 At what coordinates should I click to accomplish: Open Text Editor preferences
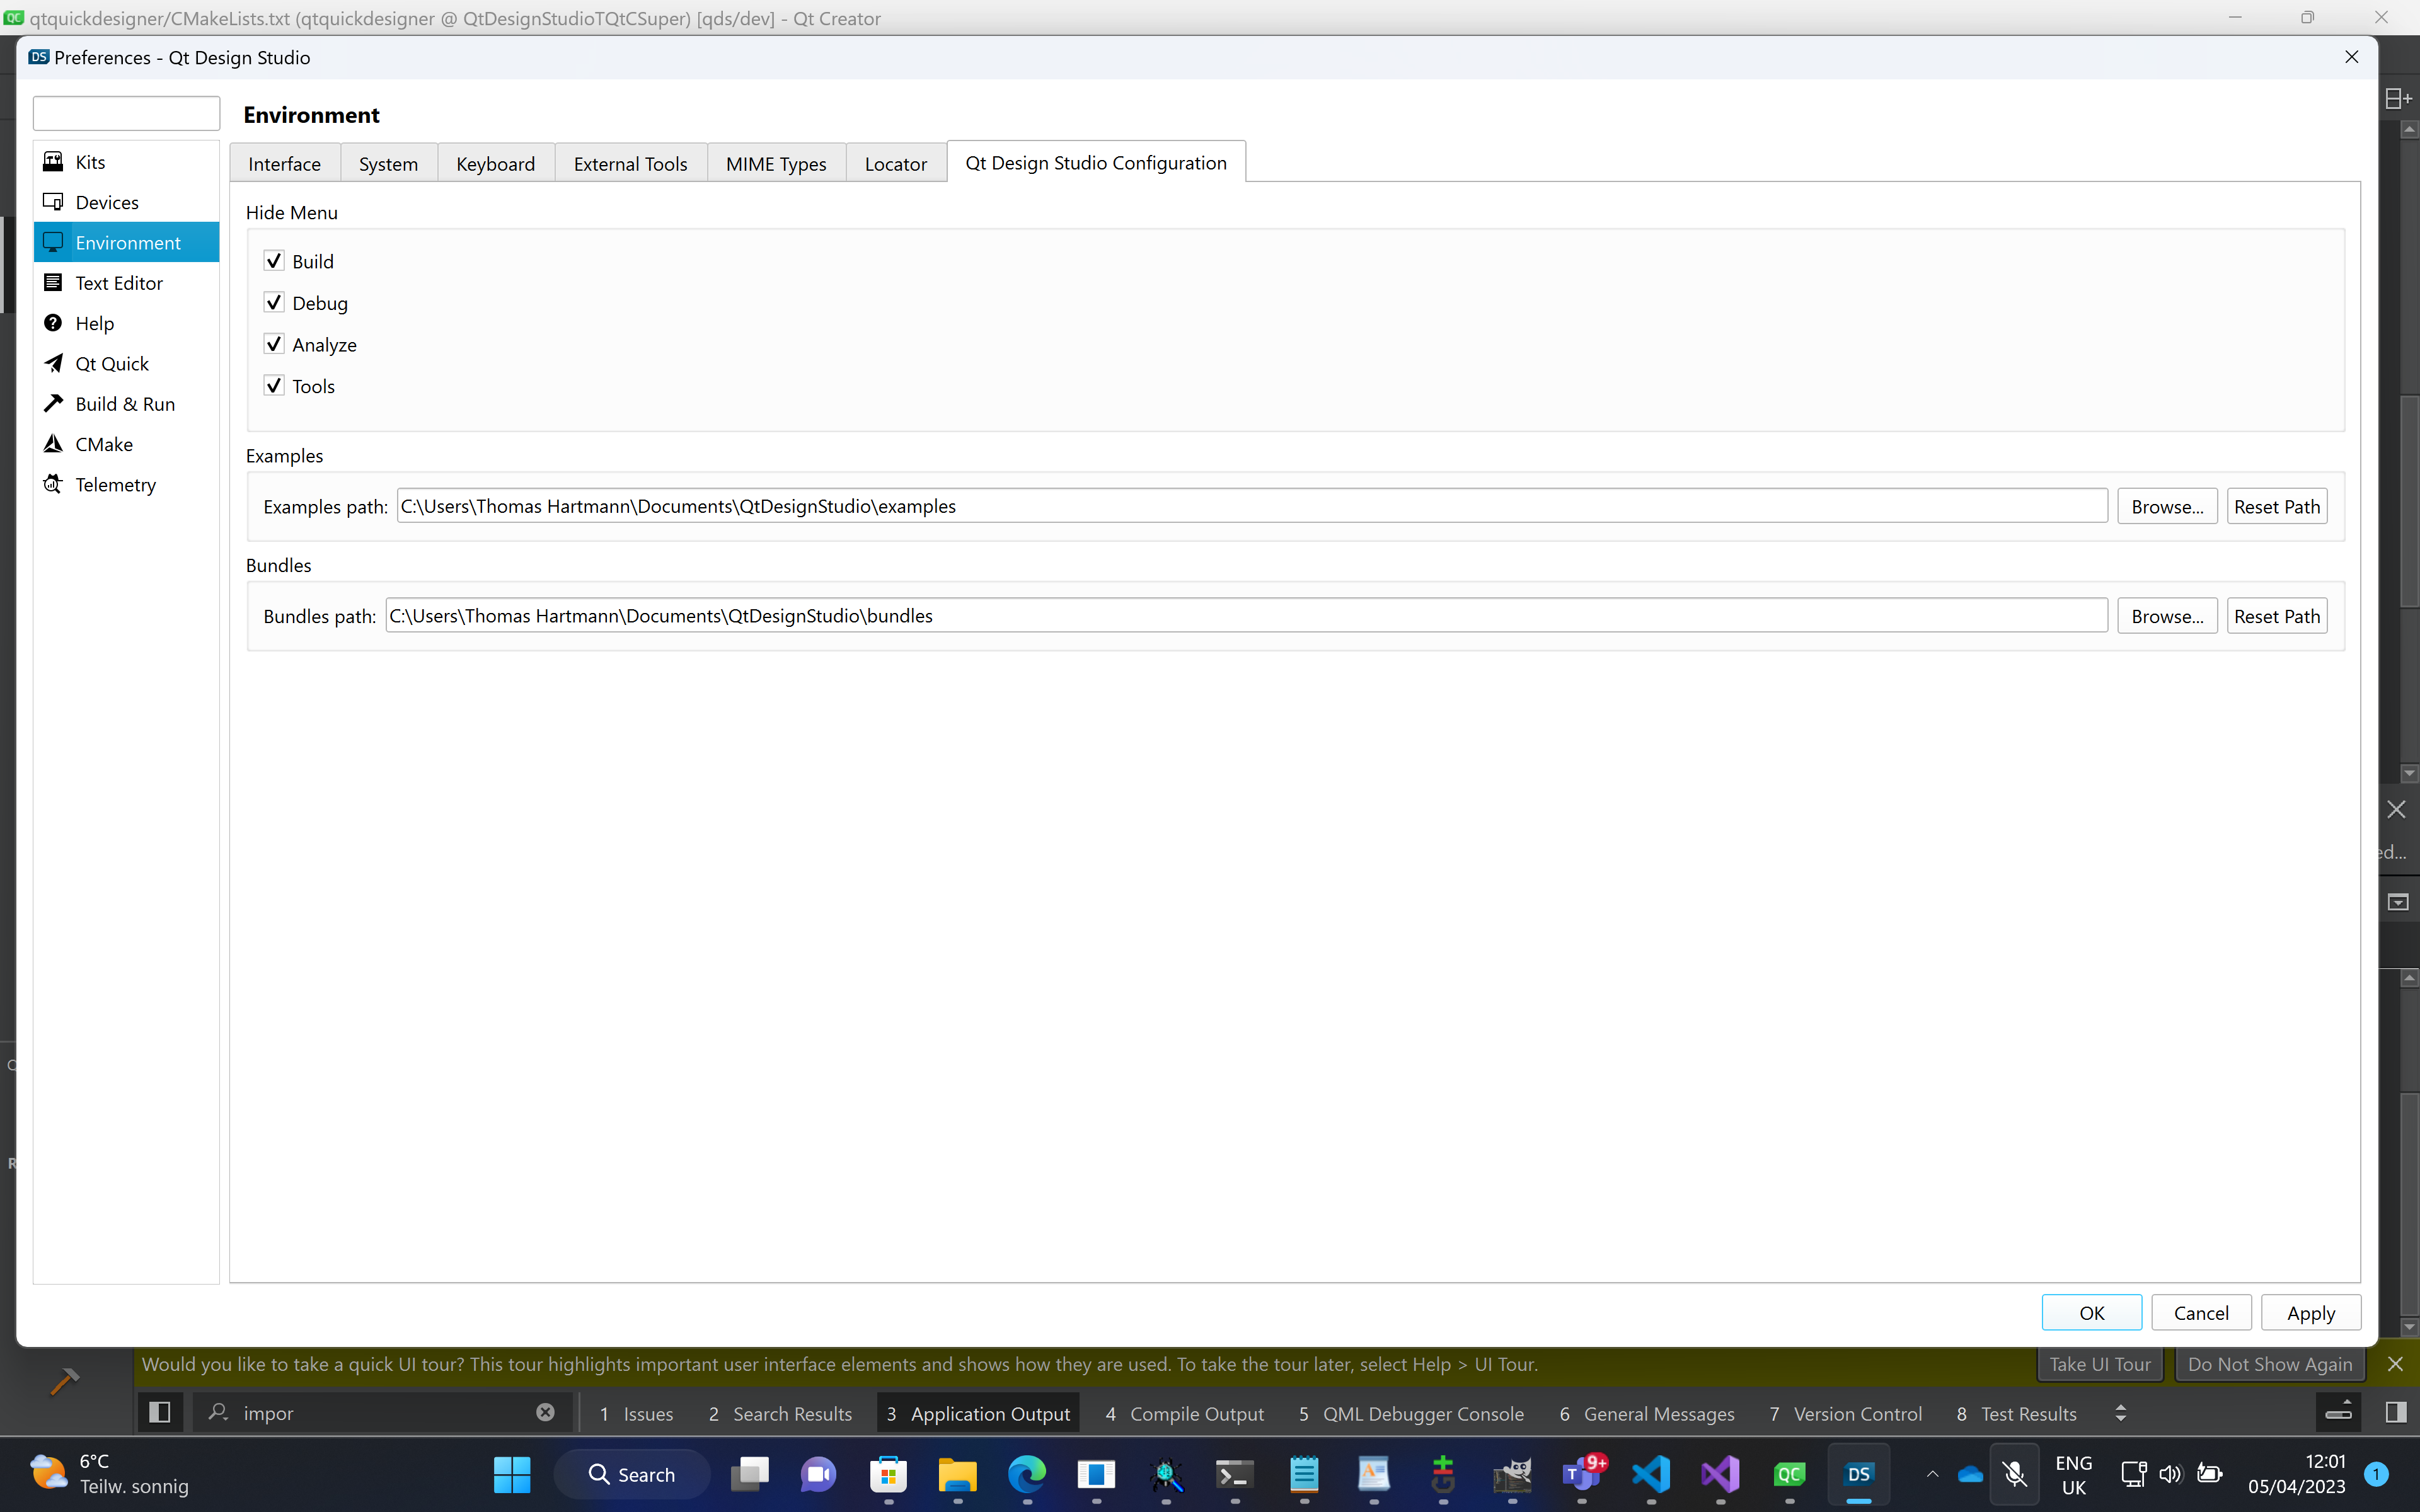tap(118, 283)
